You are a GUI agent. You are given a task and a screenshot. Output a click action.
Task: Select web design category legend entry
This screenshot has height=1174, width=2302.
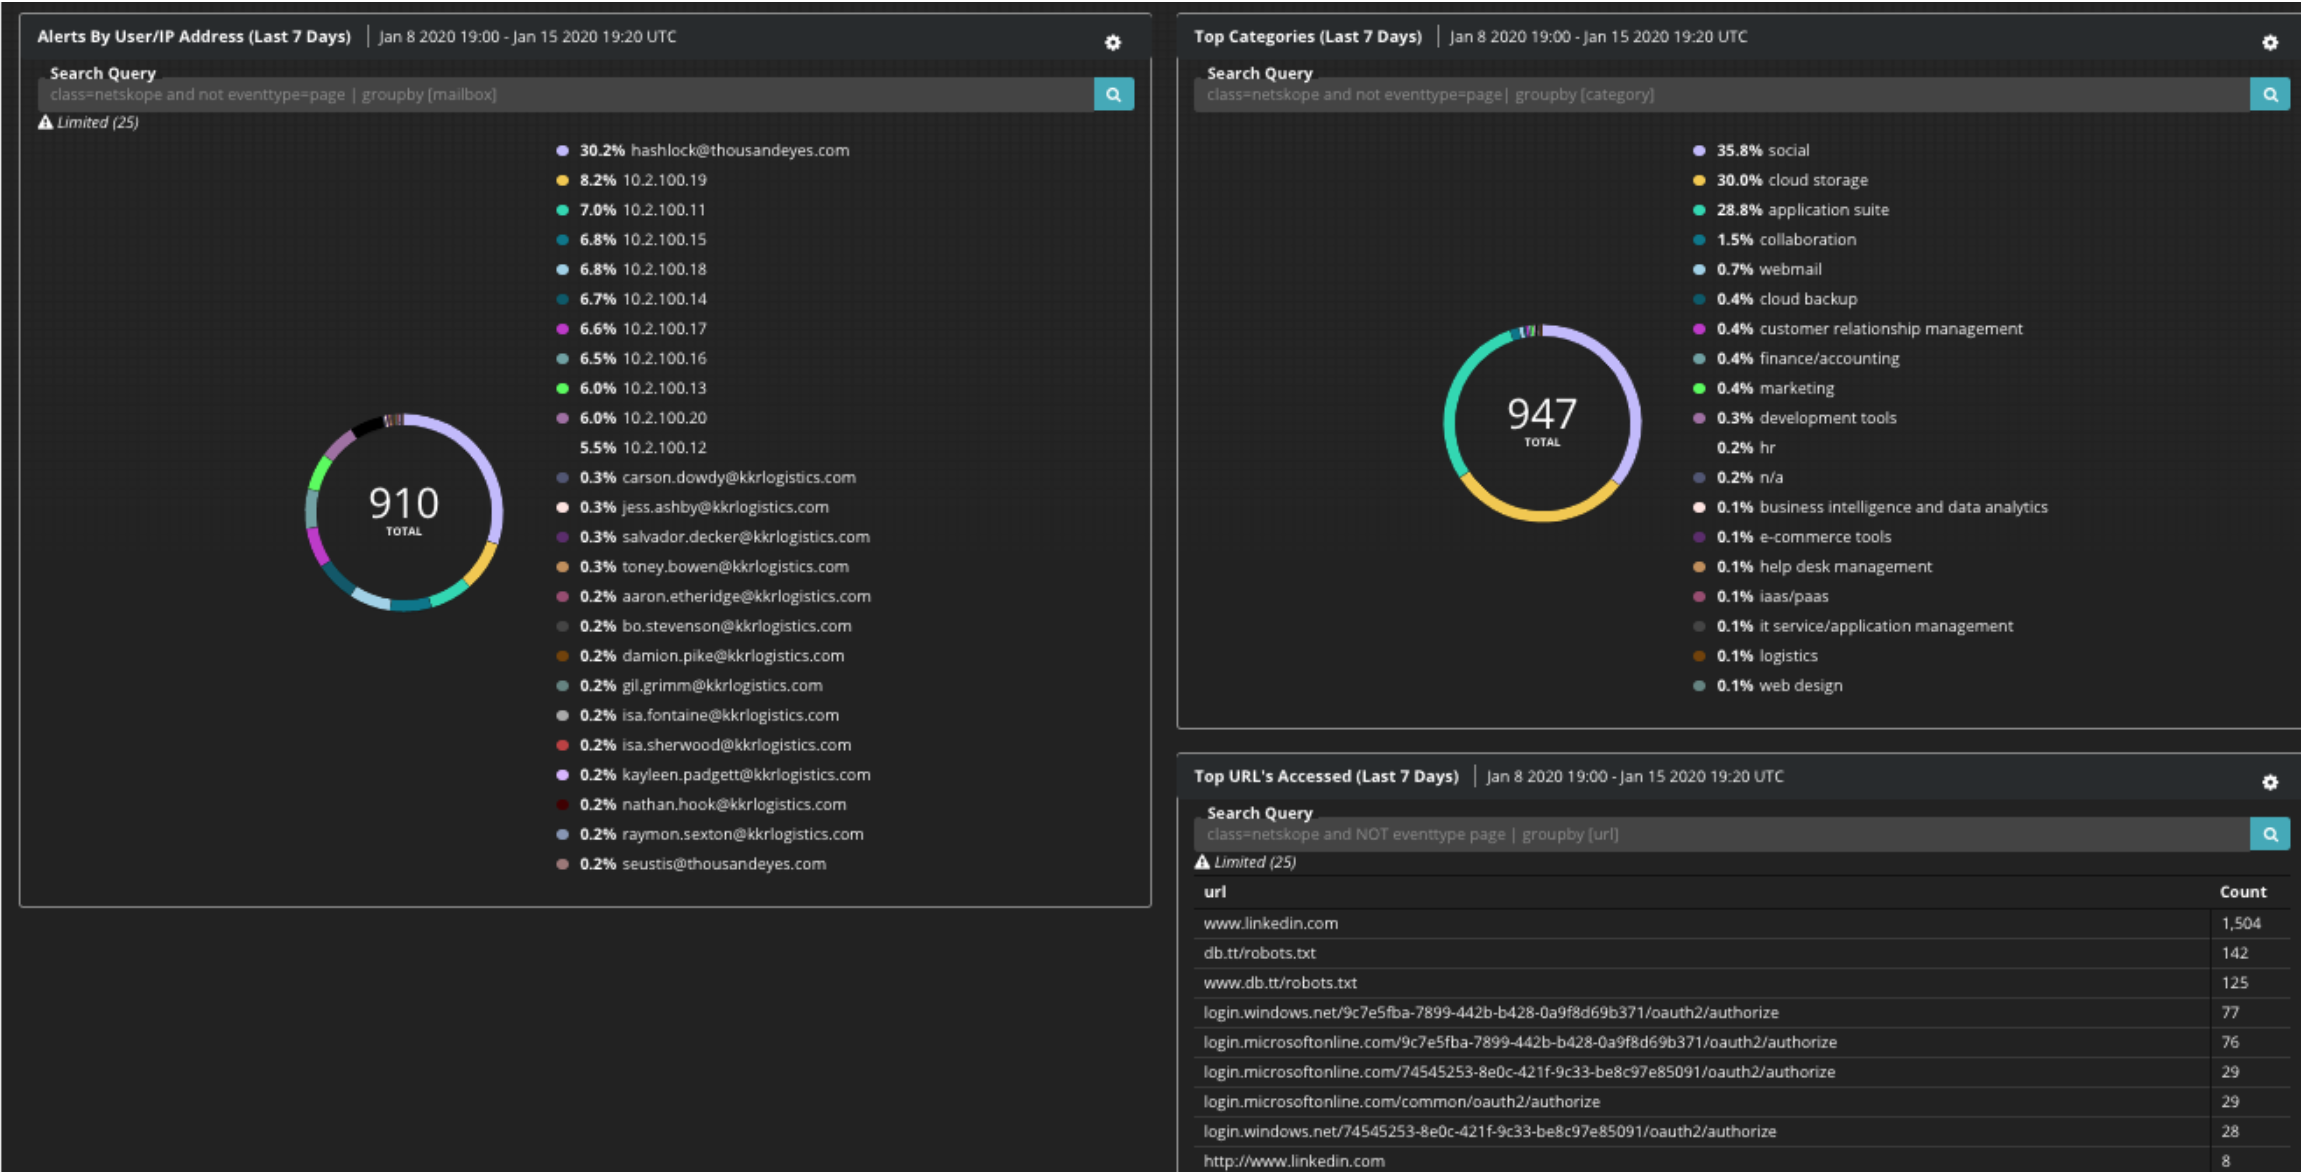[1768, 686]
